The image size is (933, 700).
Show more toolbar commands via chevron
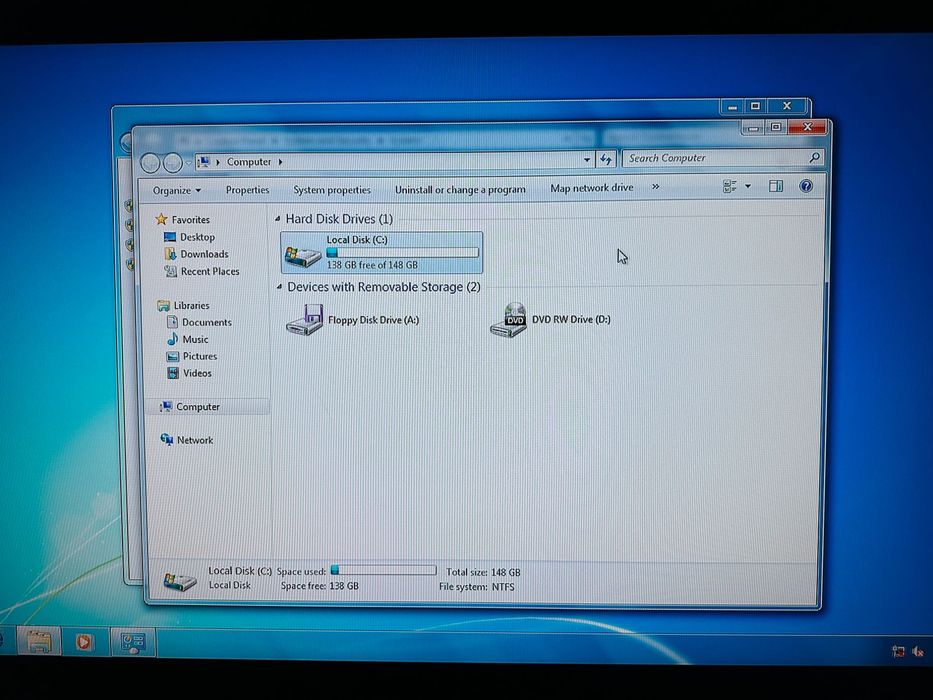[655, 186]
